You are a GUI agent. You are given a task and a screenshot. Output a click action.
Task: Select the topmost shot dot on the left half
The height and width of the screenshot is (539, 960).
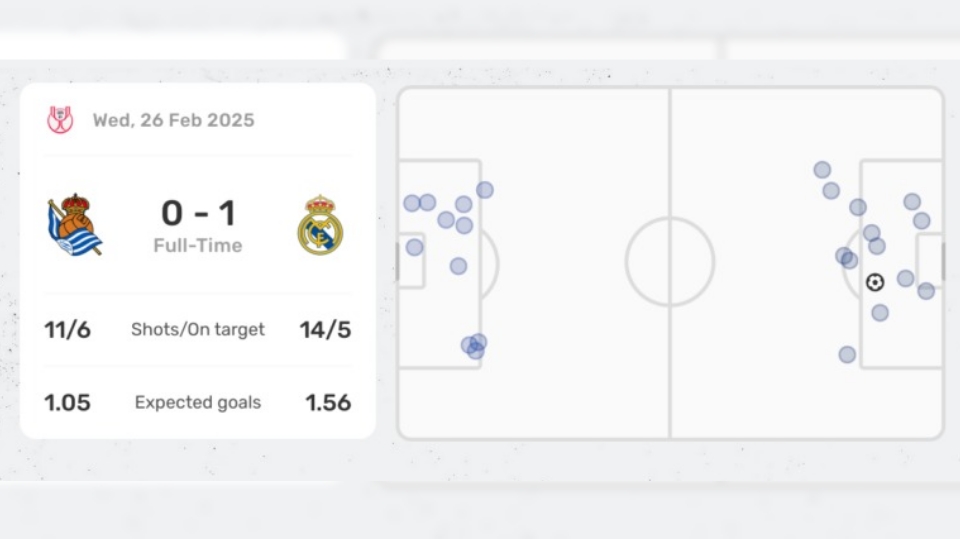(485, 190)
